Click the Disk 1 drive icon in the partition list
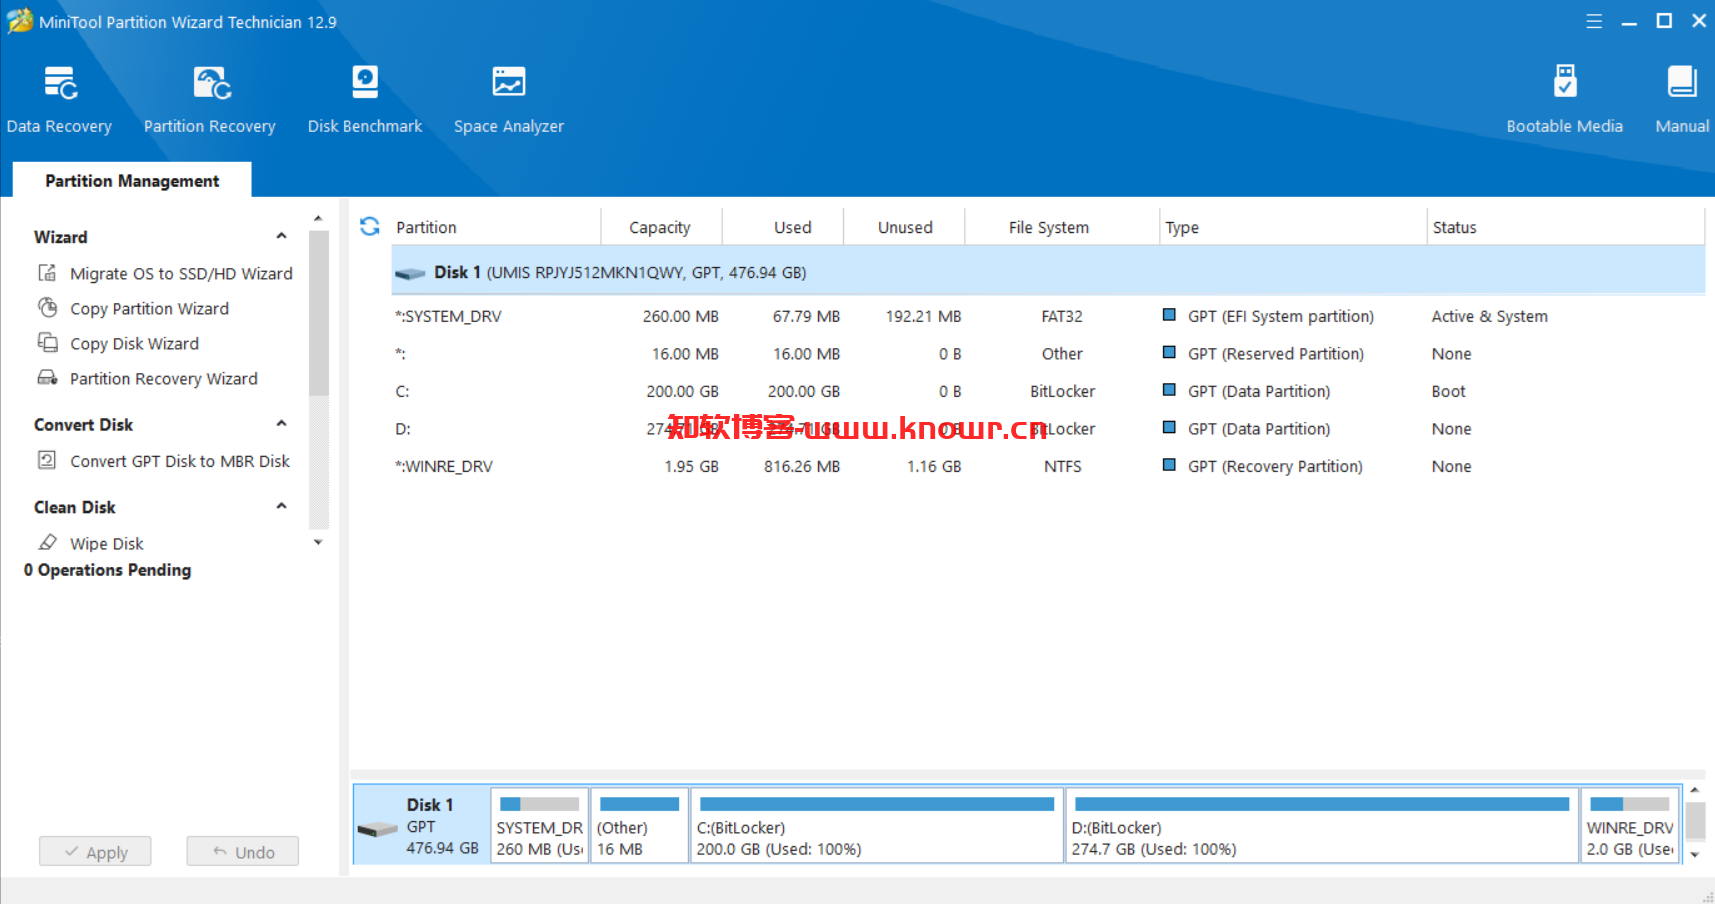This screenshot has height=904, width=1715. [410, 273]
